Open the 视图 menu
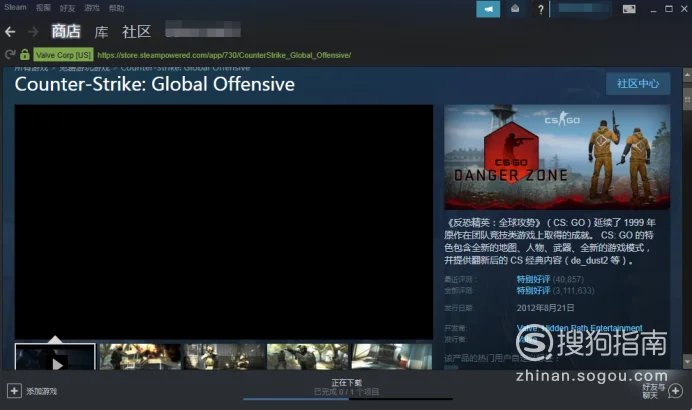Image resolution: width=692 pixels, height=410 pixels. tap(43, 8)
